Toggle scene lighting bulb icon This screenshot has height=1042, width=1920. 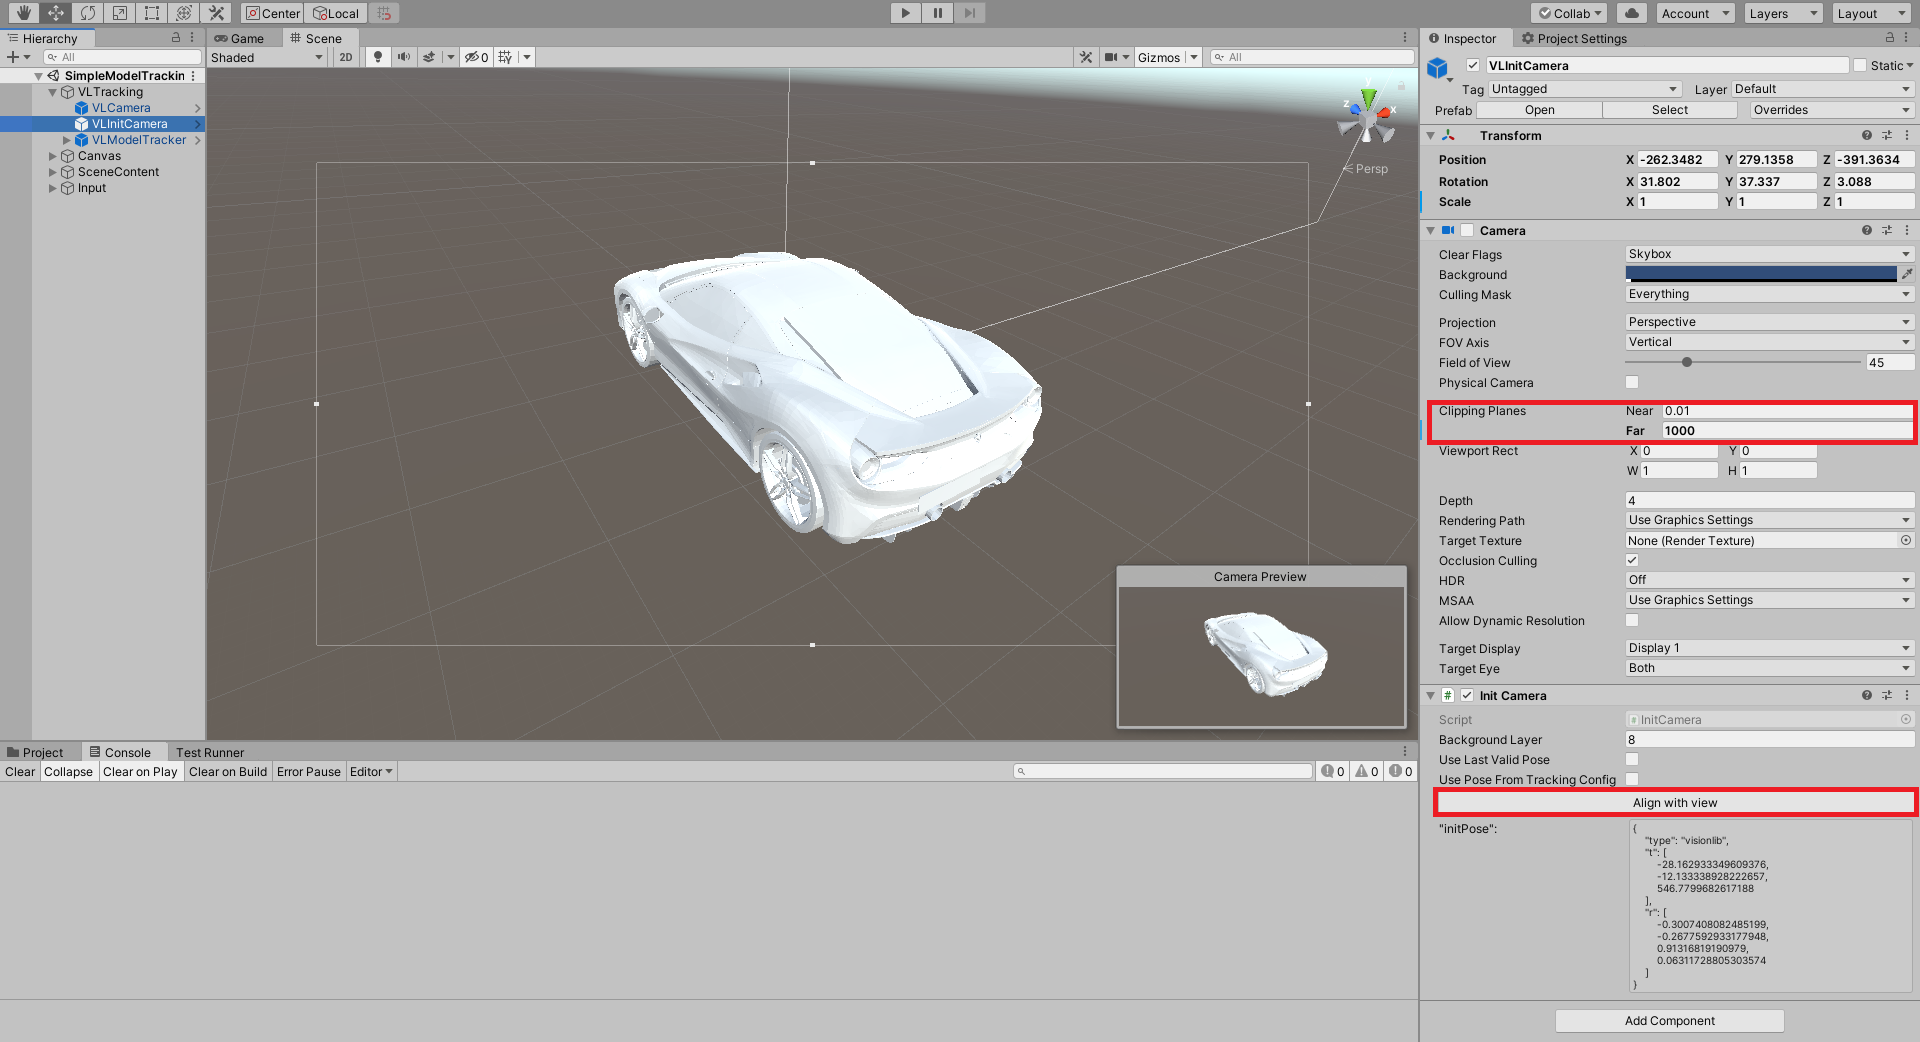[x=377, y=57]
